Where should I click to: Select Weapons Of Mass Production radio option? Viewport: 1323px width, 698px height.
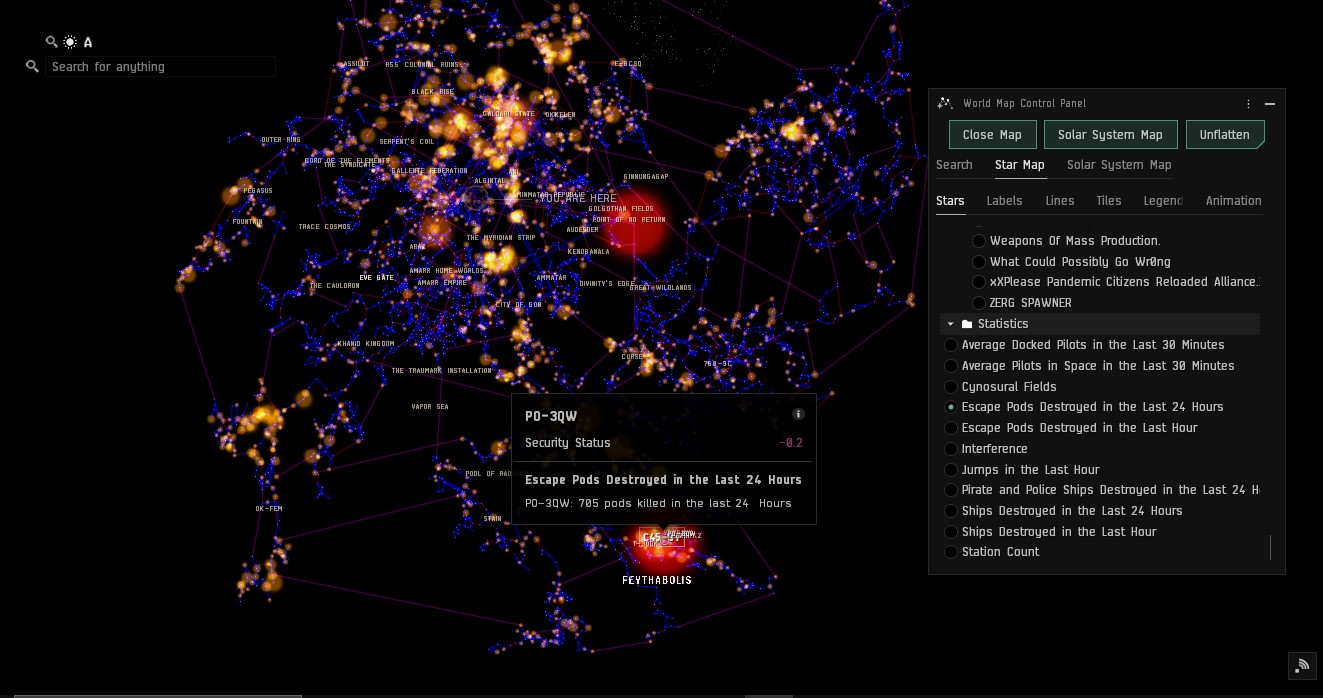[x=979, y=241]
